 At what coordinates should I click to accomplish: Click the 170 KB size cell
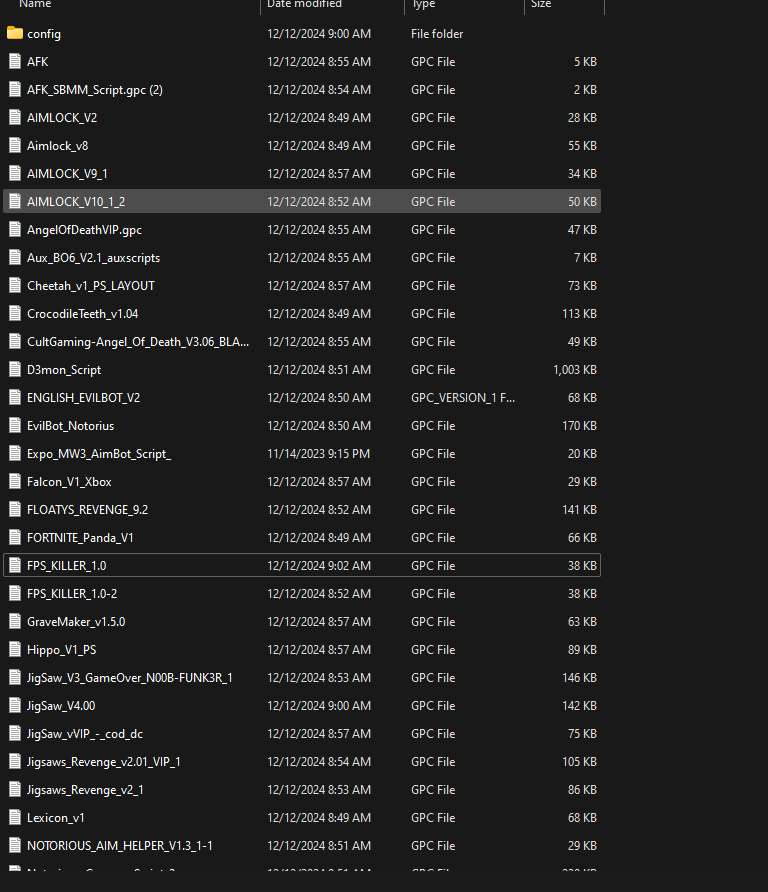click(579, 426)
